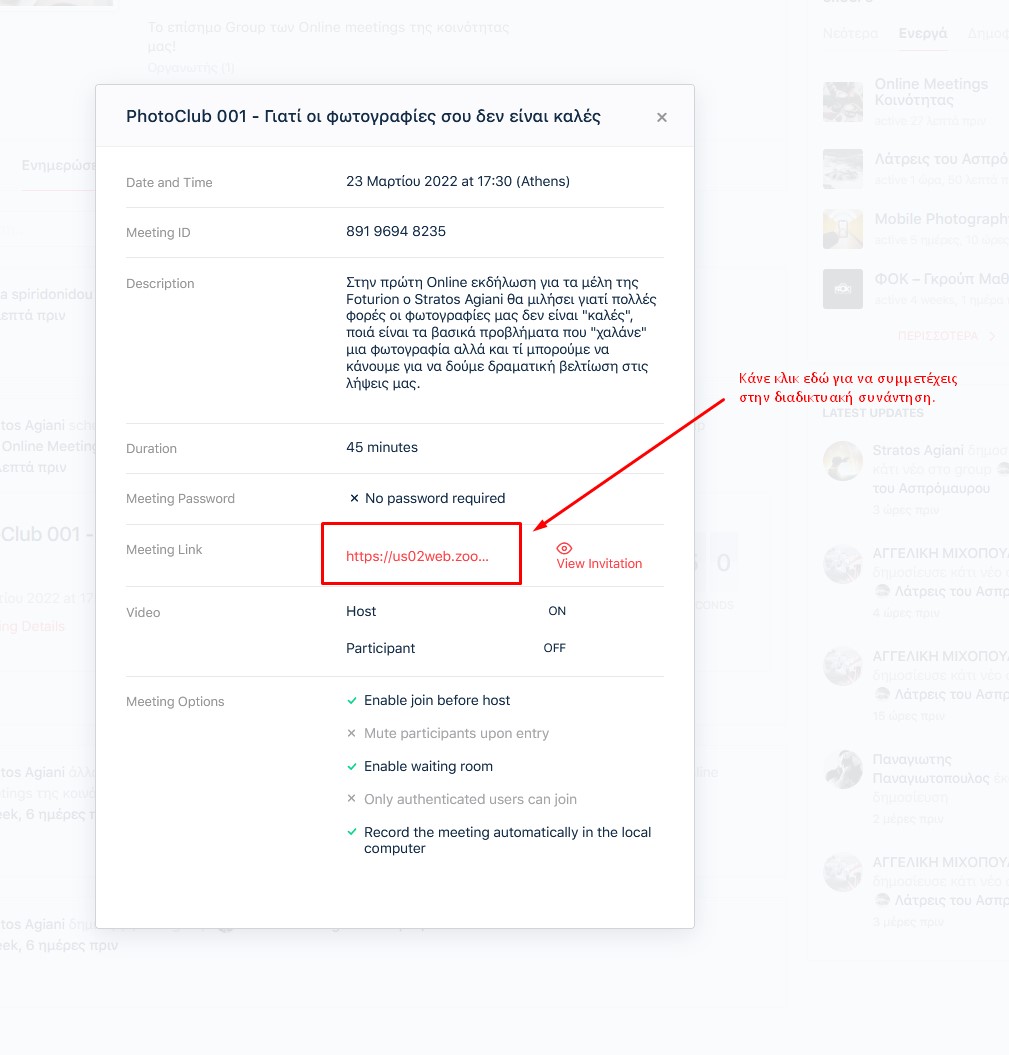The image size is (1009, 1055).
Task: Toggle the Participant video OFF switch
Action: [x=555, y=648]
